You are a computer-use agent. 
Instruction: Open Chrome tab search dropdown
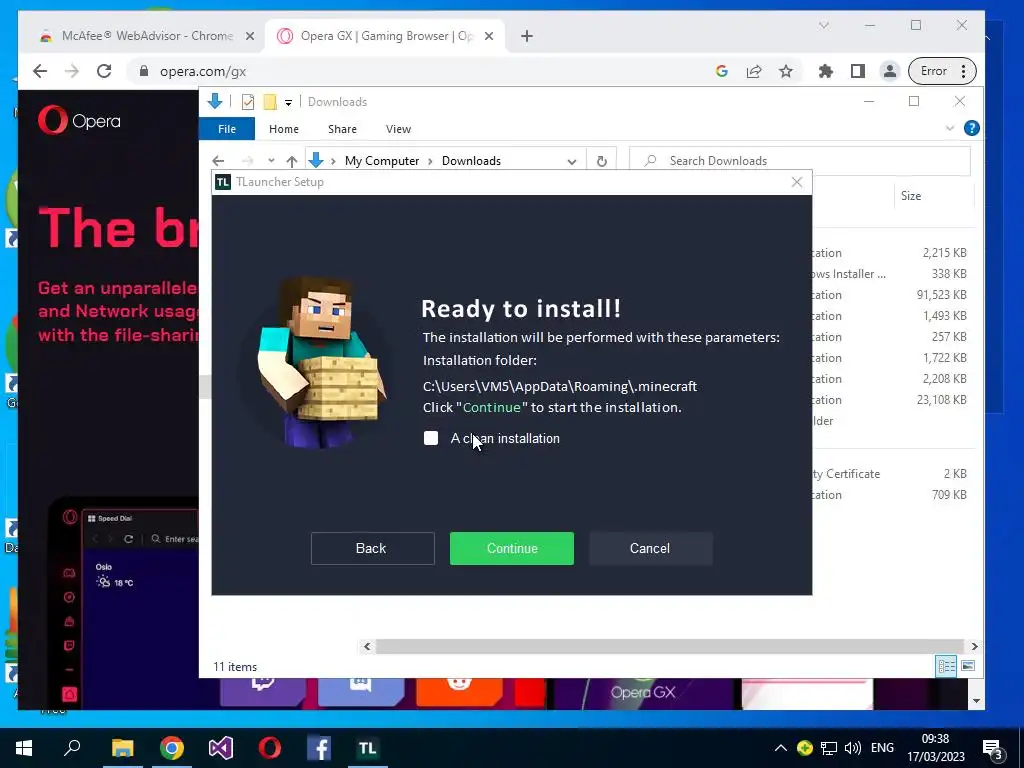click(x=824, y=25)
